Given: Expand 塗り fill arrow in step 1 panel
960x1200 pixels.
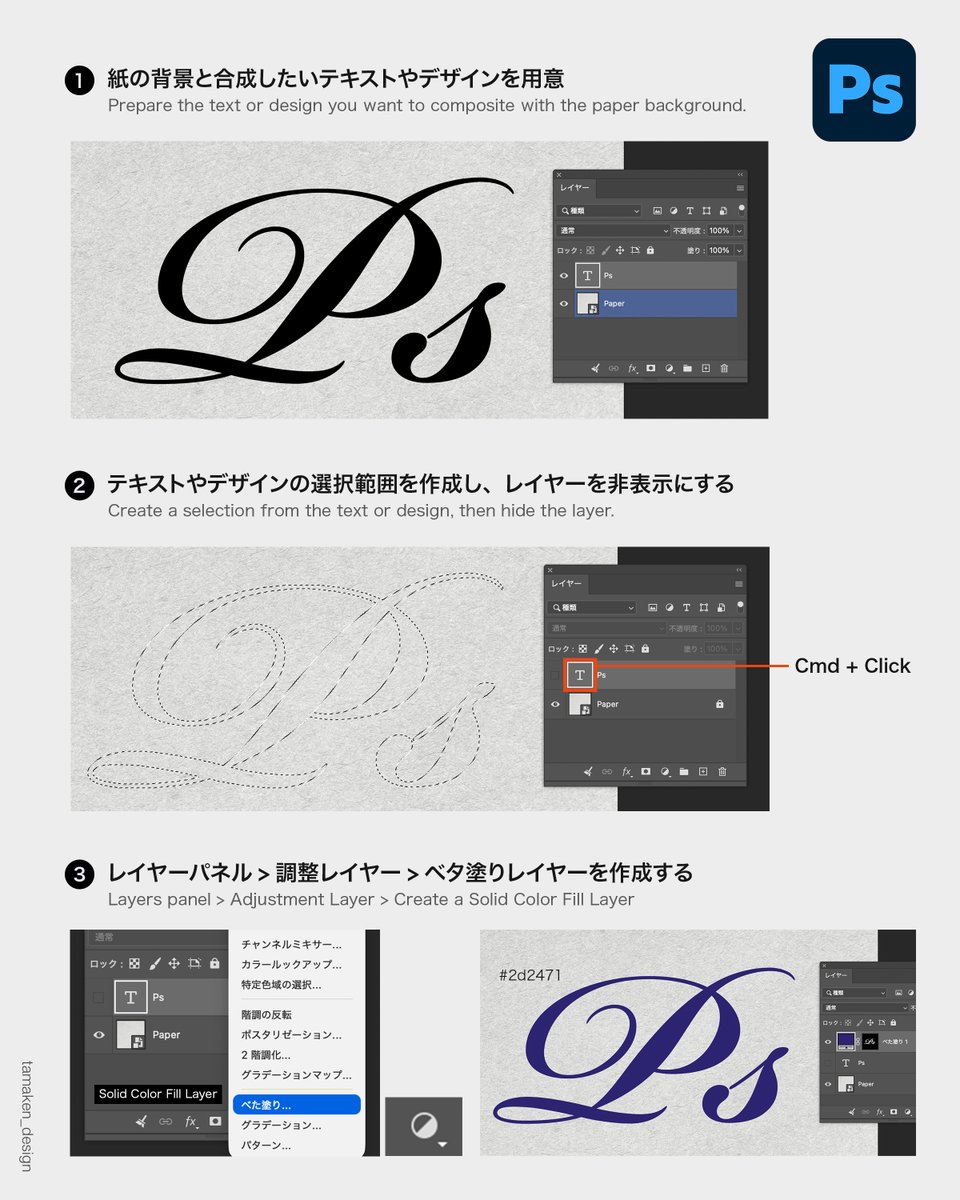Looking at the screenshot, I should (739, 250).
